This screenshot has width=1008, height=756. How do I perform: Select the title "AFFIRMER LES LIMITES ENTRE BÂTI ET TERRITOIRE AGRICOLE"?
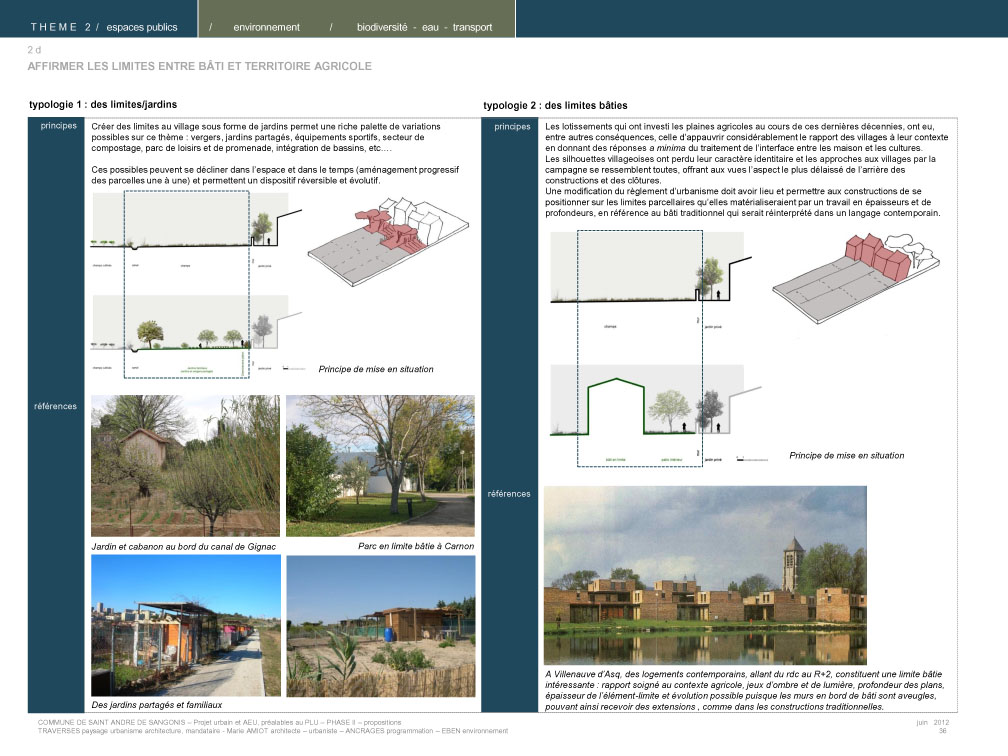[199, 66]
